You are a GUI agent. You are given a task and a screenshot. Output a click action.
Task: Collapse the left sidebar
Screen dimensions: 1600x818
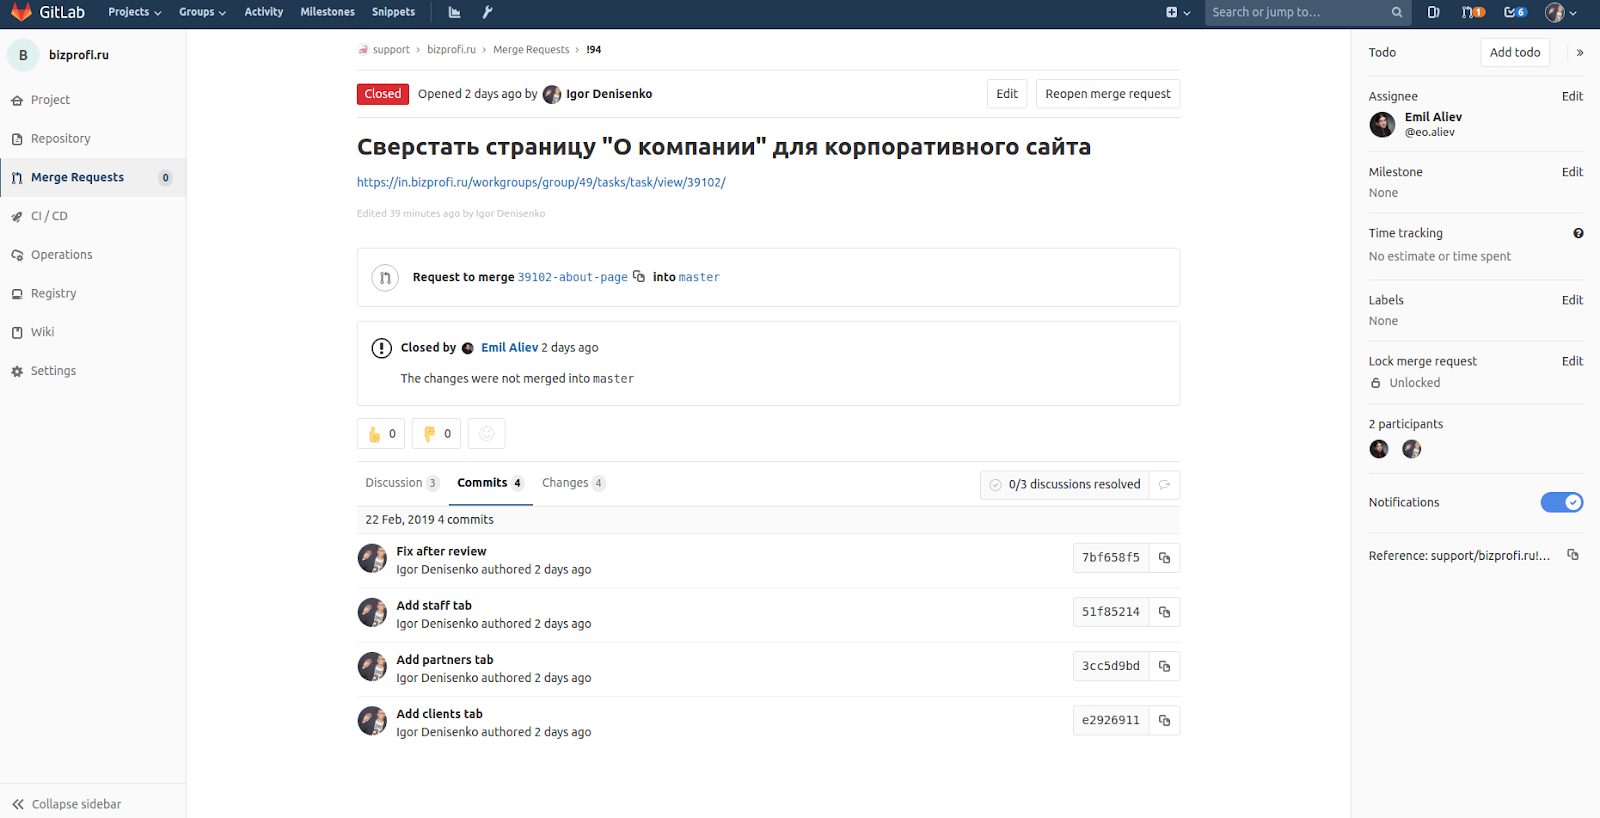click(x=67, y=804)
